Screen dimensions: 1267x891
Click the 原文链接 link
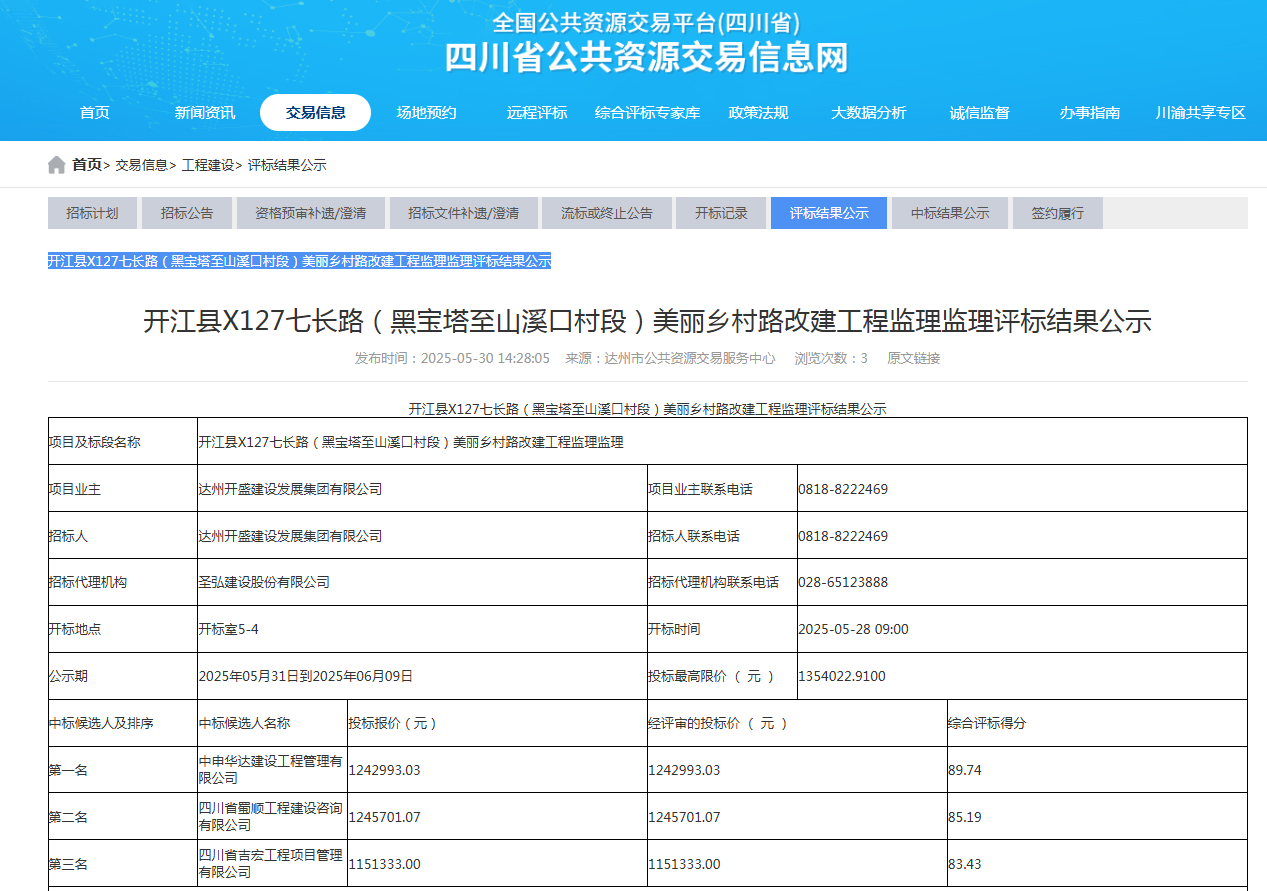pos(913,358)
